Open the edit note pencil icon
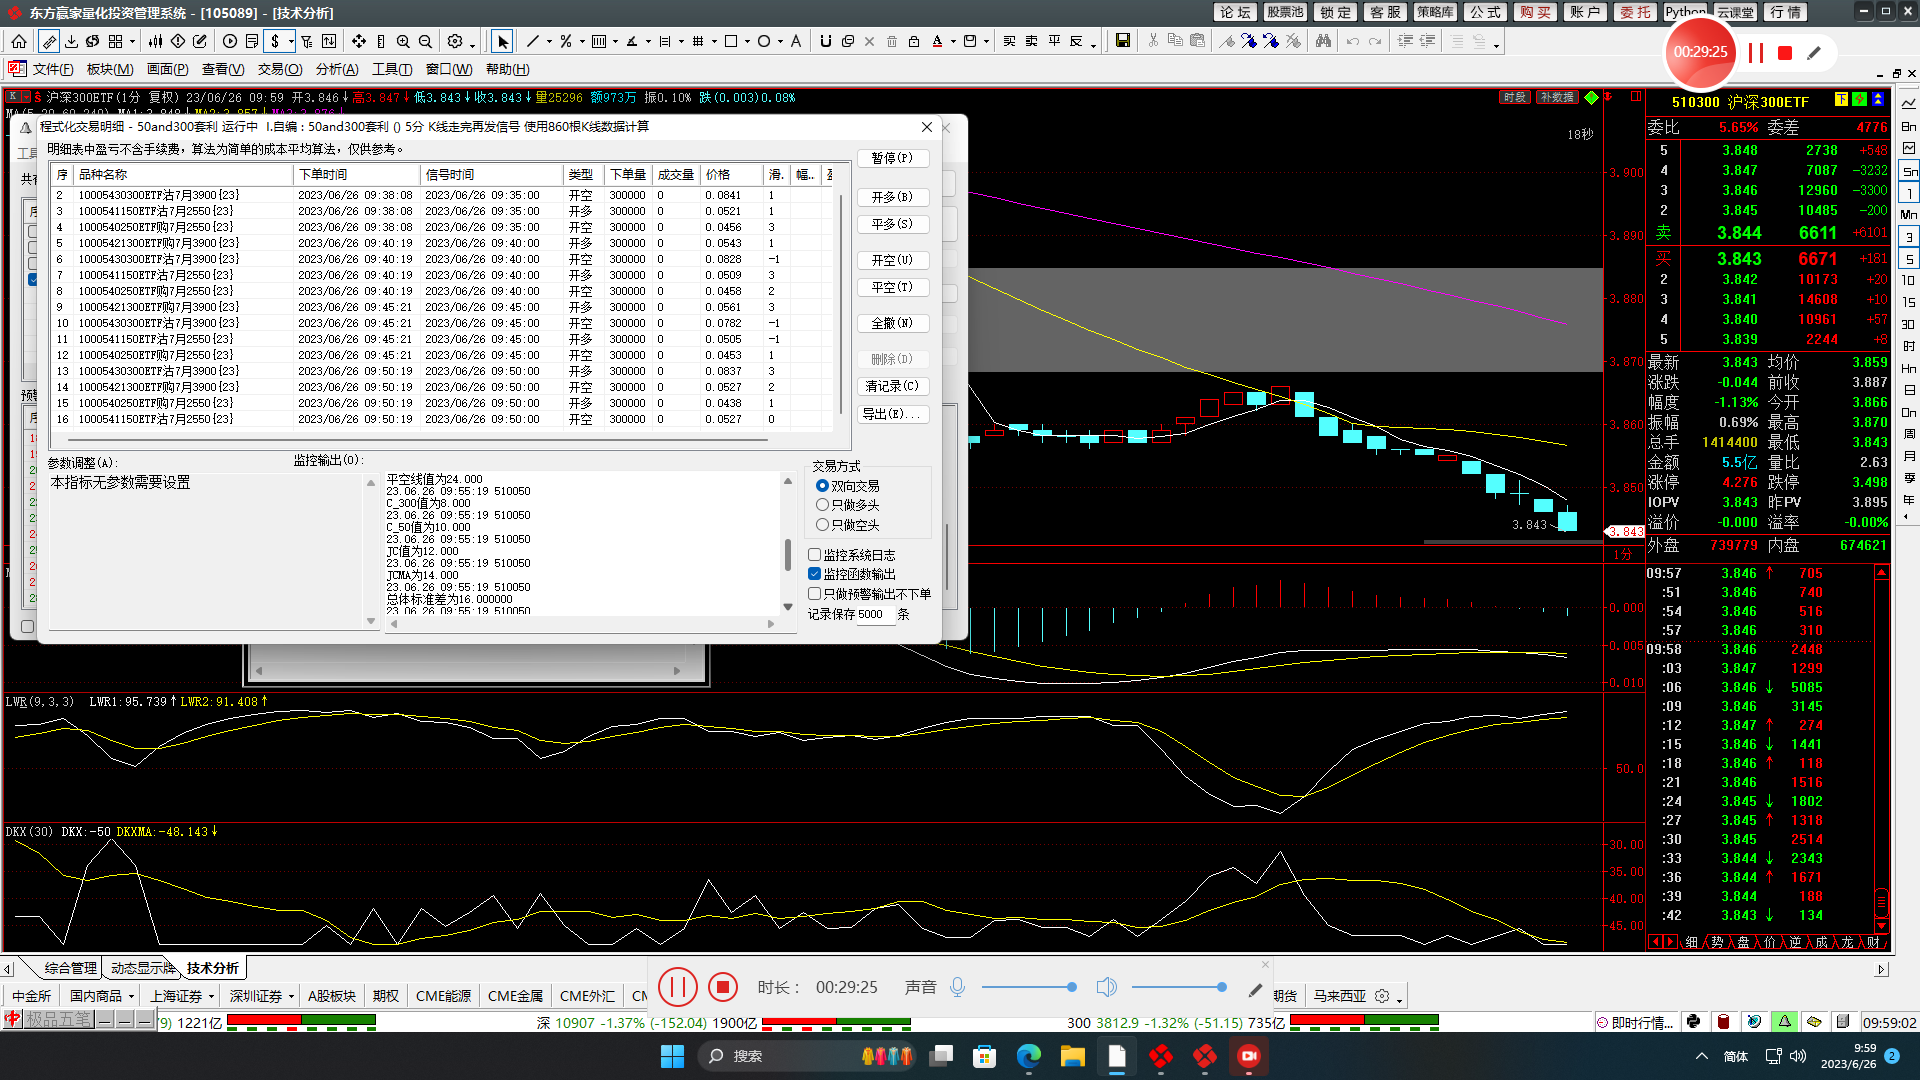This screenshot has height=1080, width=1920. (x=200, y=41)
